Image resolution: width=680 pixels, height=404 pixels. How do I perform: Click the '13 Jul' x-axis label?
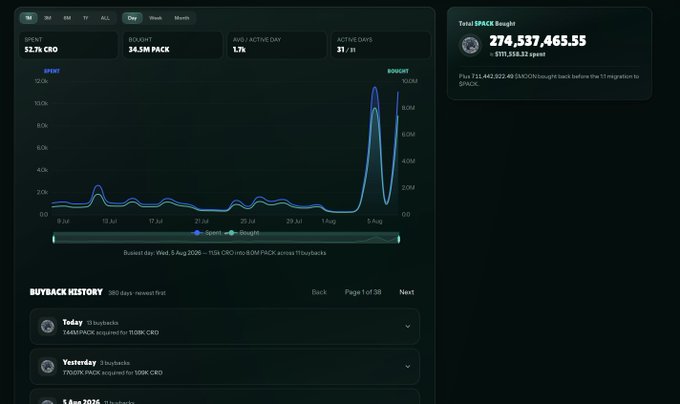tap(109, 221)
